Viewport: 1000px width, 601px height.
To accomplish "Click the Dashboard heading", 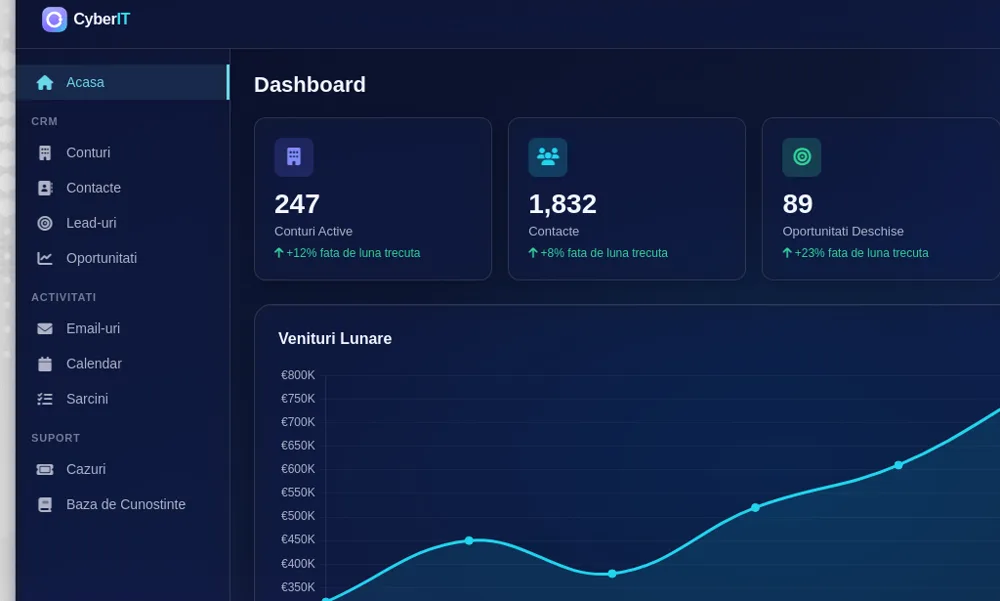I will [310, 85].
